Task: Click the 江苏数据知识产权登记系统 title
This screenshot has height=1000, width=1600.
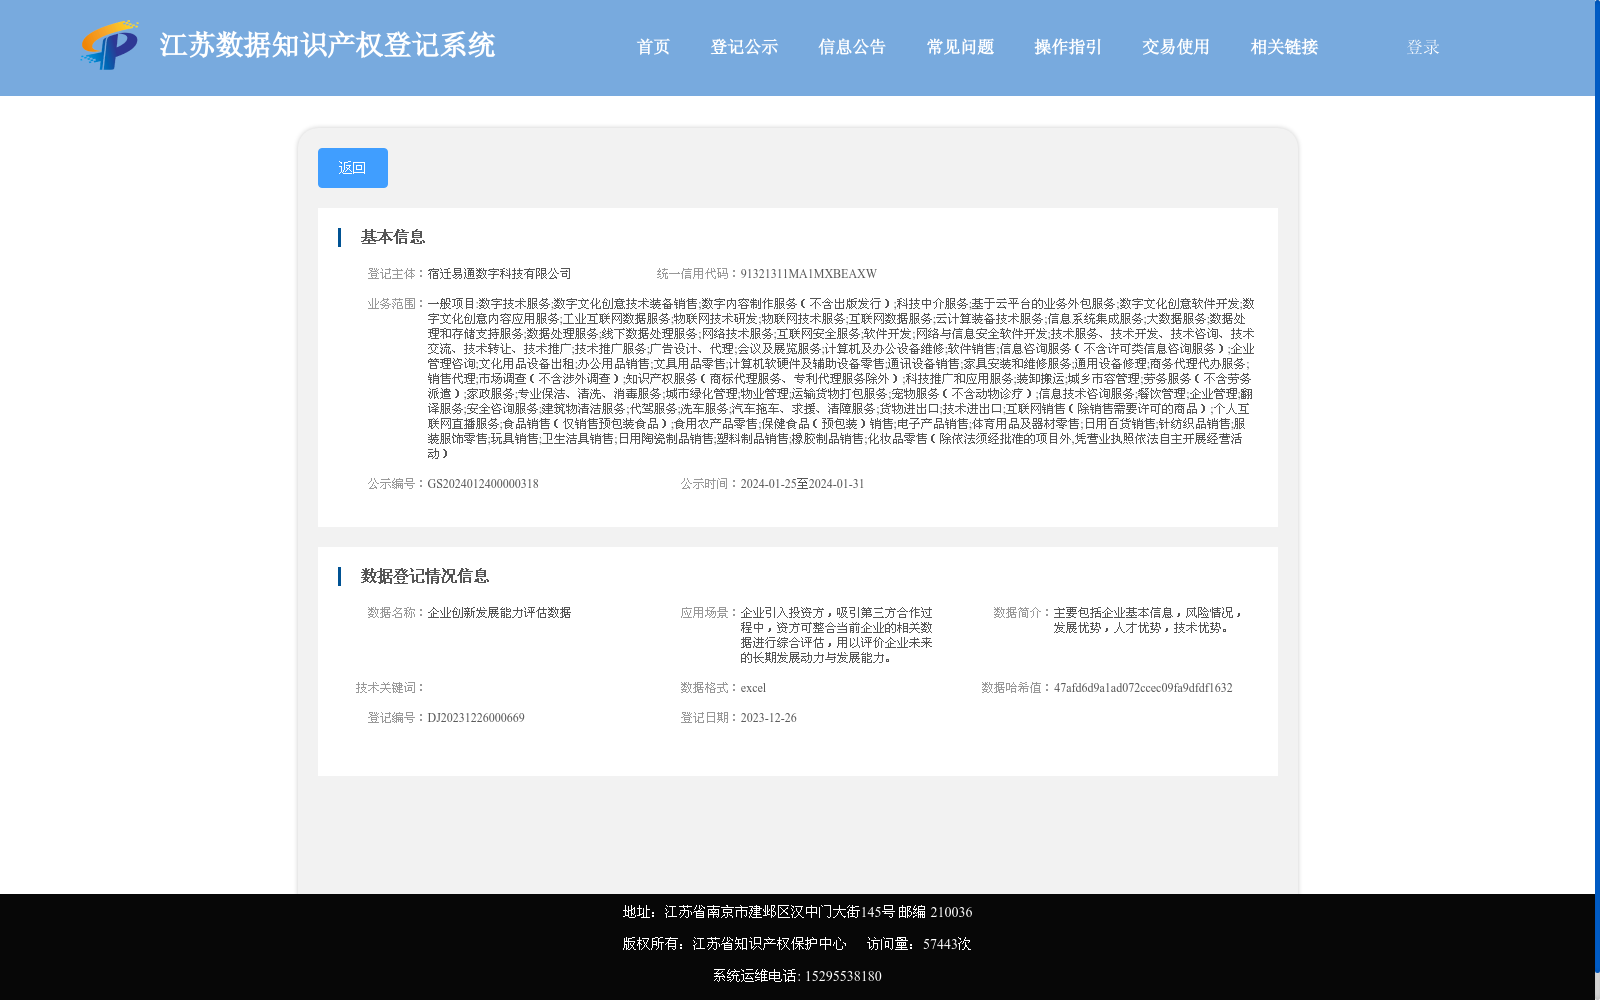Action: [327, 46]
